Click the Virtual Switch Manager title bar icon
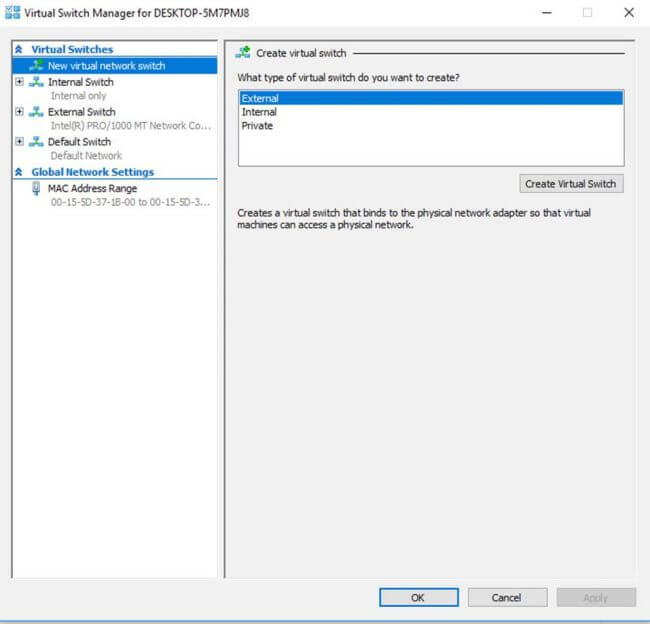 tap(12, 12)
